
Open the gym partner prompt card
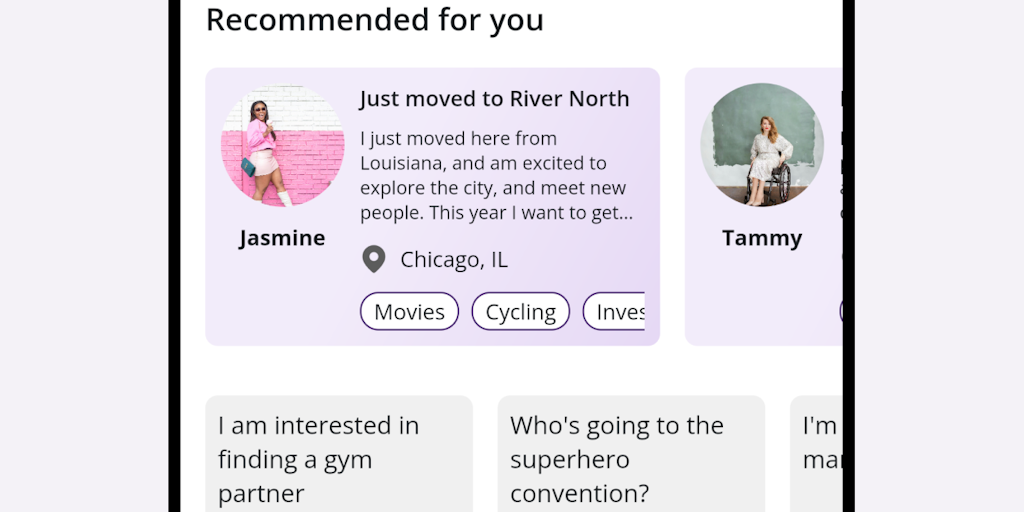[338, 458]
